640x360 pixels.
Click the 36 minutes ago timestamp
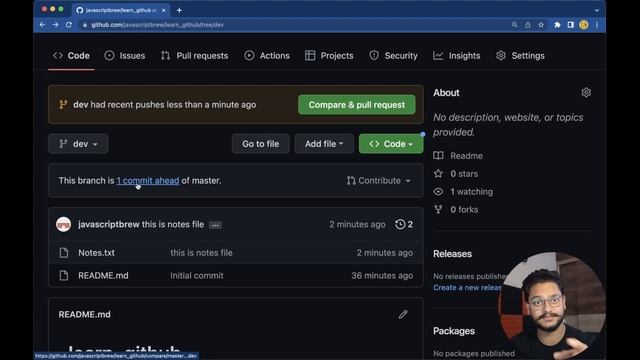(x=382, y=276)
